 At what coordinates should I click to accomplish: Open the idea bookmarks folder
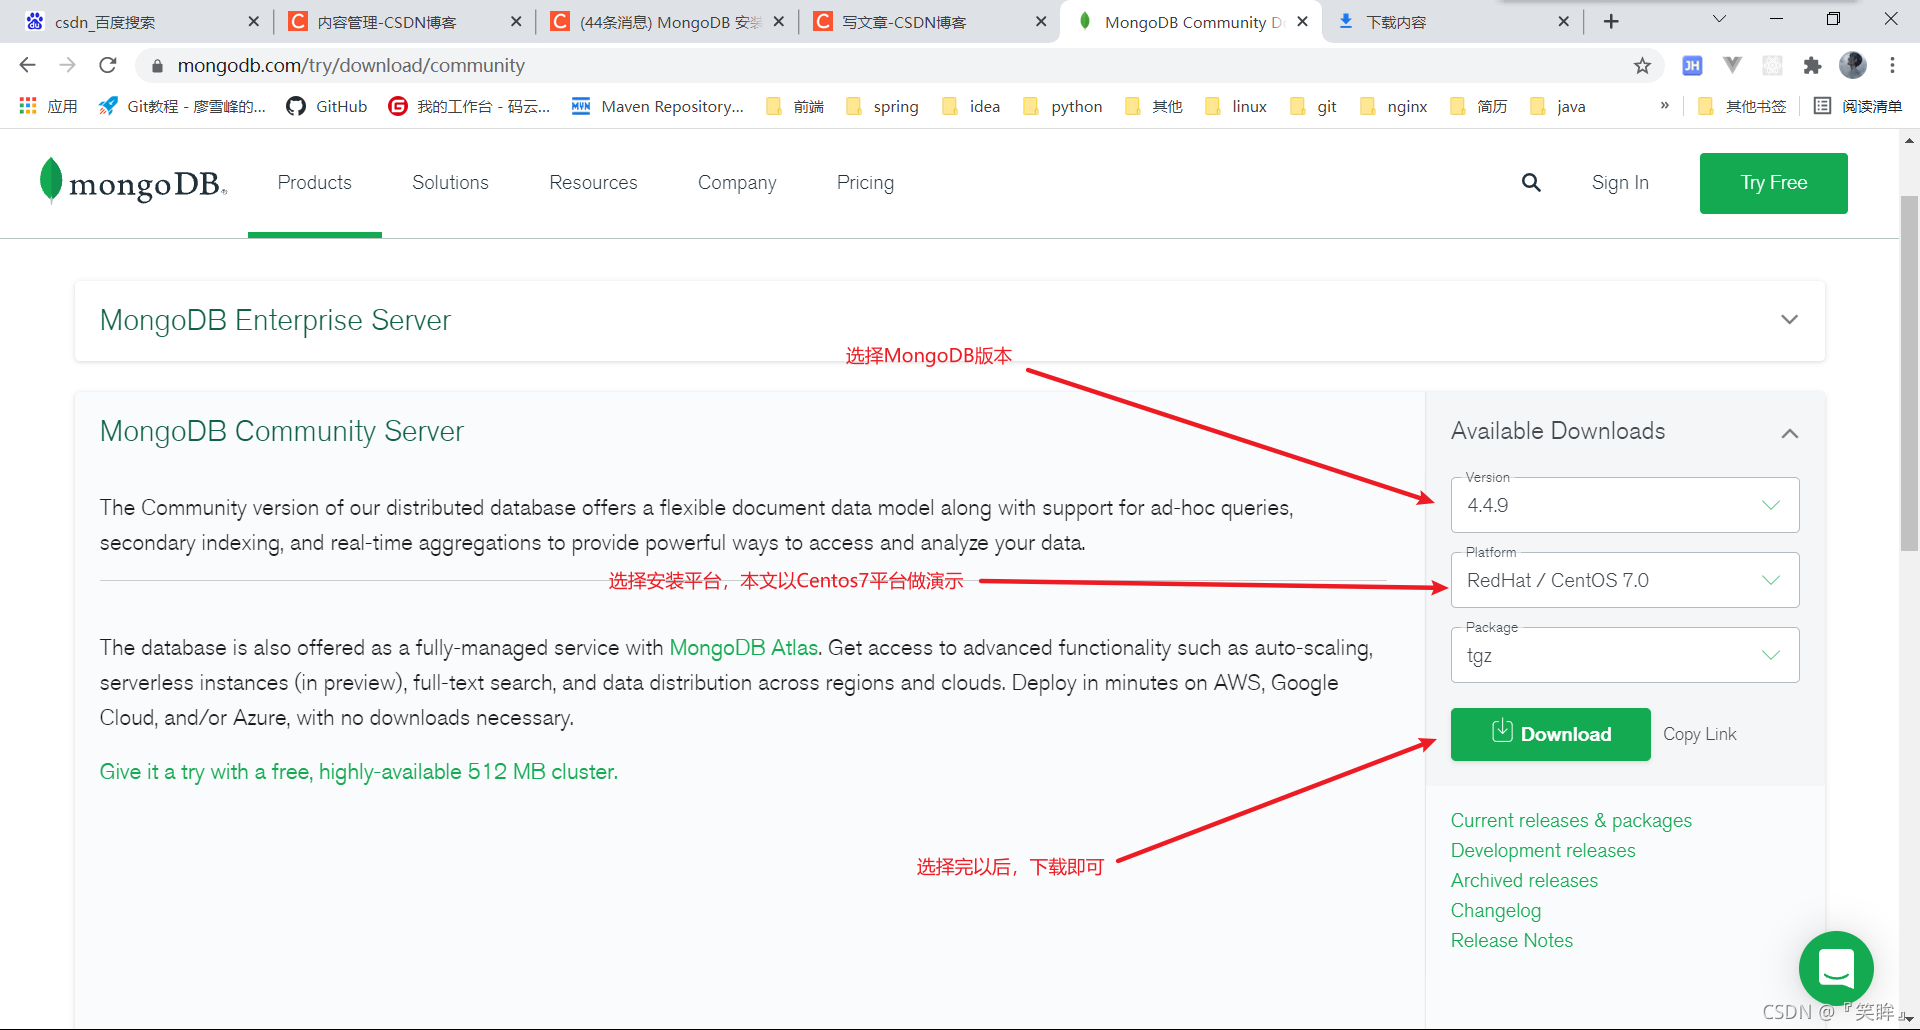coord(971,106)
